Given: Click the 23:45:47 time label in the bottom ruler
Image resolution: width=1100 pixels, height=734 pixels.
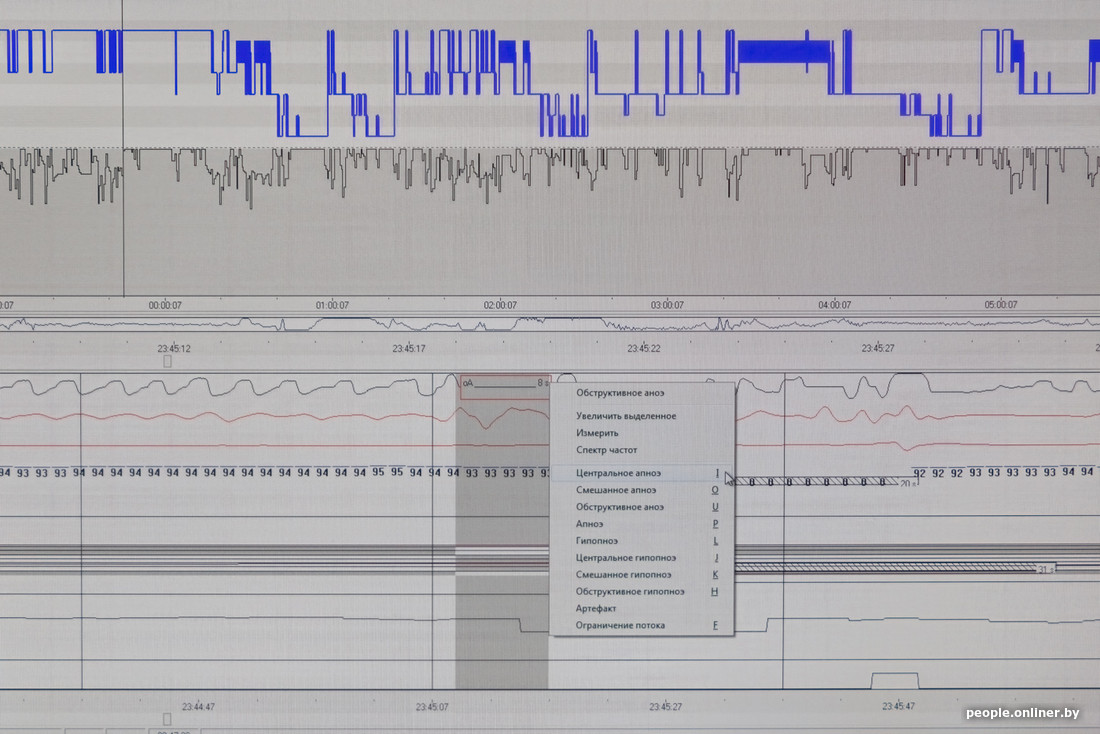Looking at the screenshot, I should (898, 706).
